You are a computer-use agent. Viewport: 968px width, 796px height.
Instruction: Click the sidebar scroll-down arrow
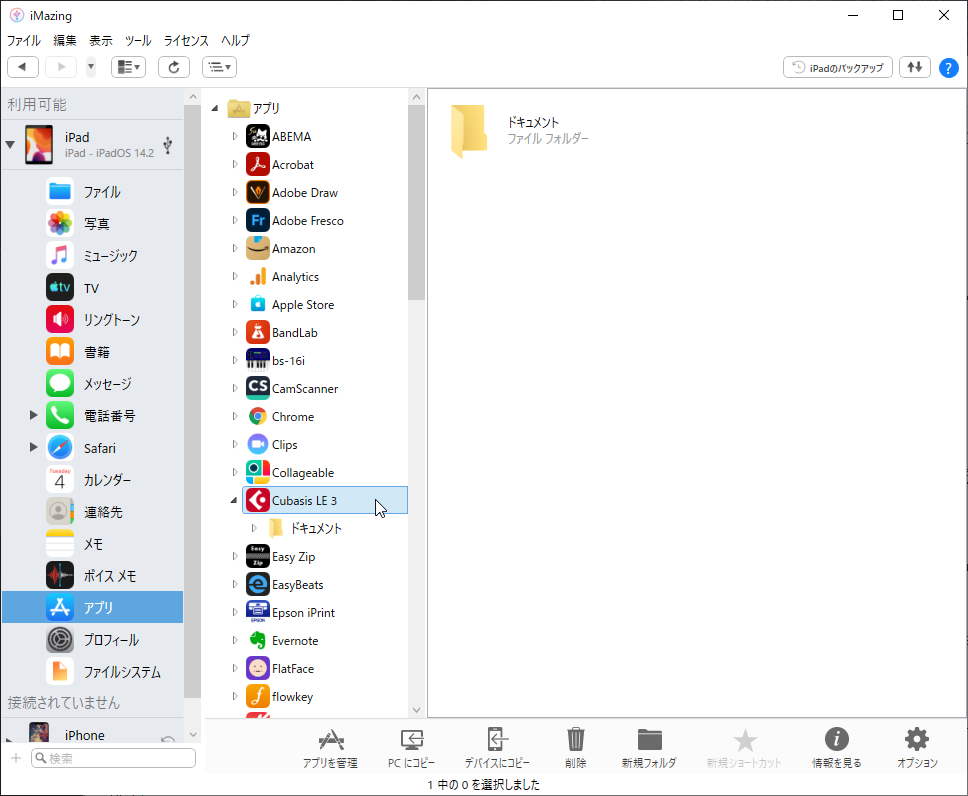193,735
